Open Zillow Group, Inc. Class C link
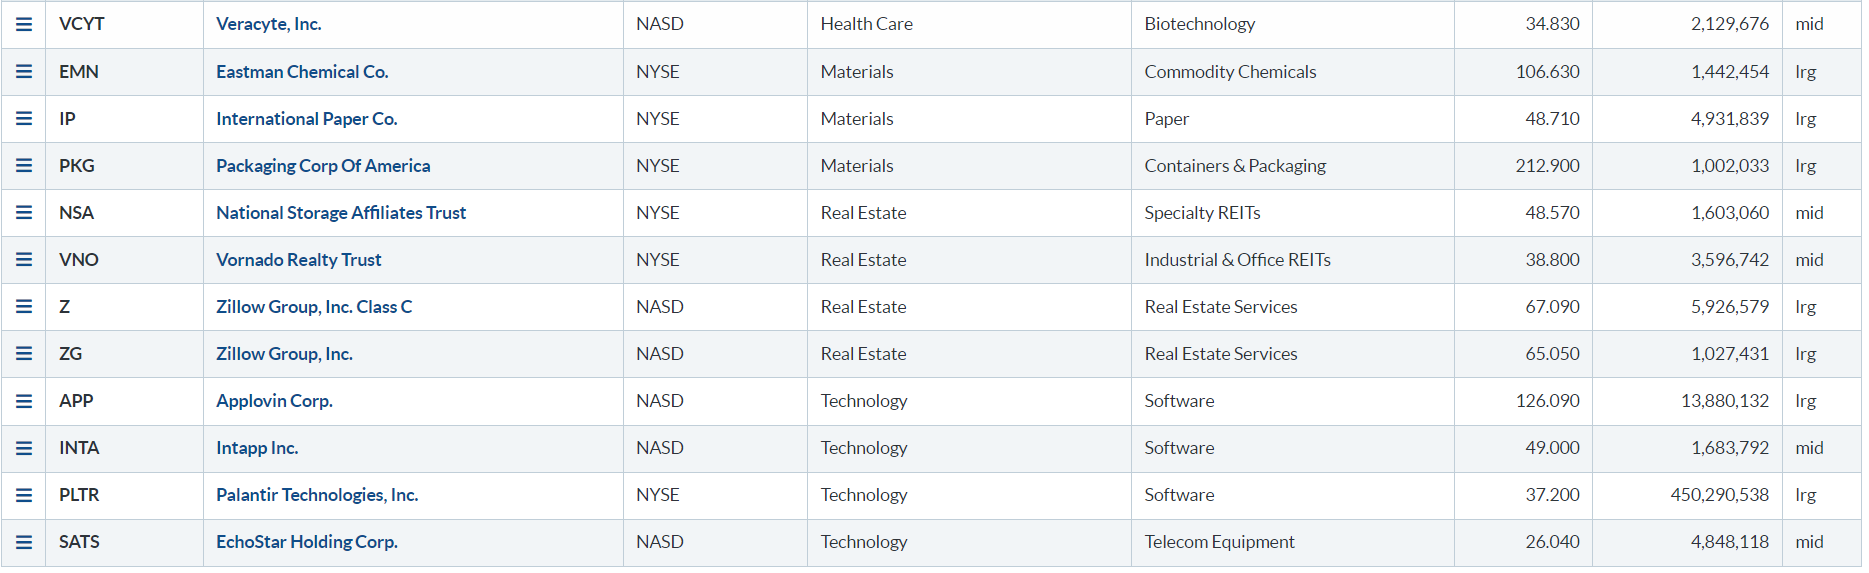The height and width of the screenshot is (573, 1869). coord(314,307)
